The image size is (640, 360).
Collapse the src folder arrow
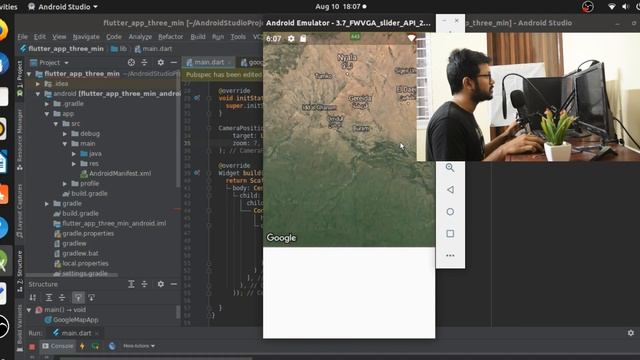56,124
